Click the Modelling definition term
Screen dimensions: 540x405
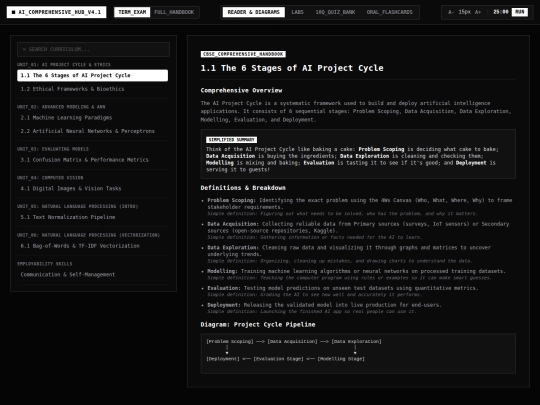[222, 271]
